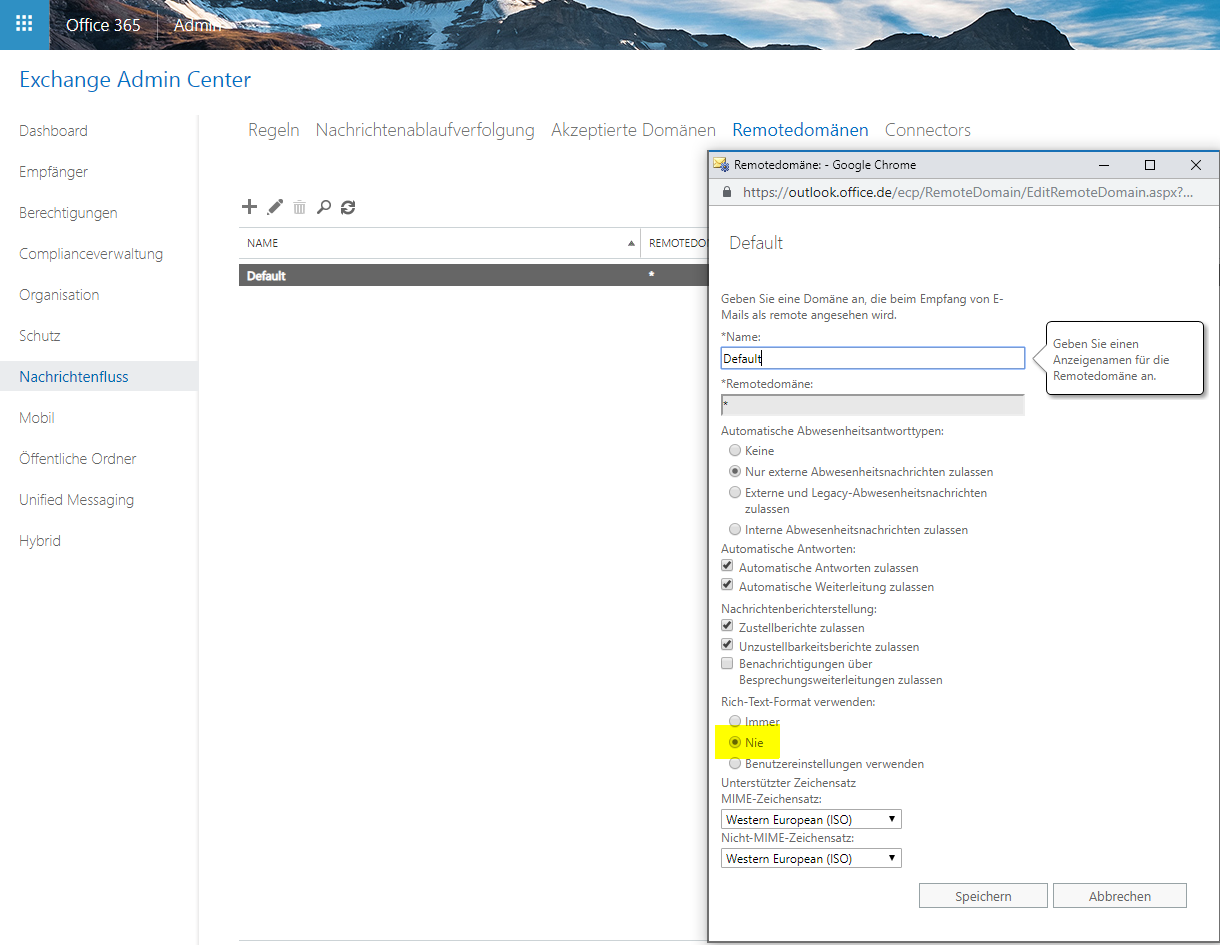Click the refresh icon in toolbar
1220x945 pixels.
[348, 207]
